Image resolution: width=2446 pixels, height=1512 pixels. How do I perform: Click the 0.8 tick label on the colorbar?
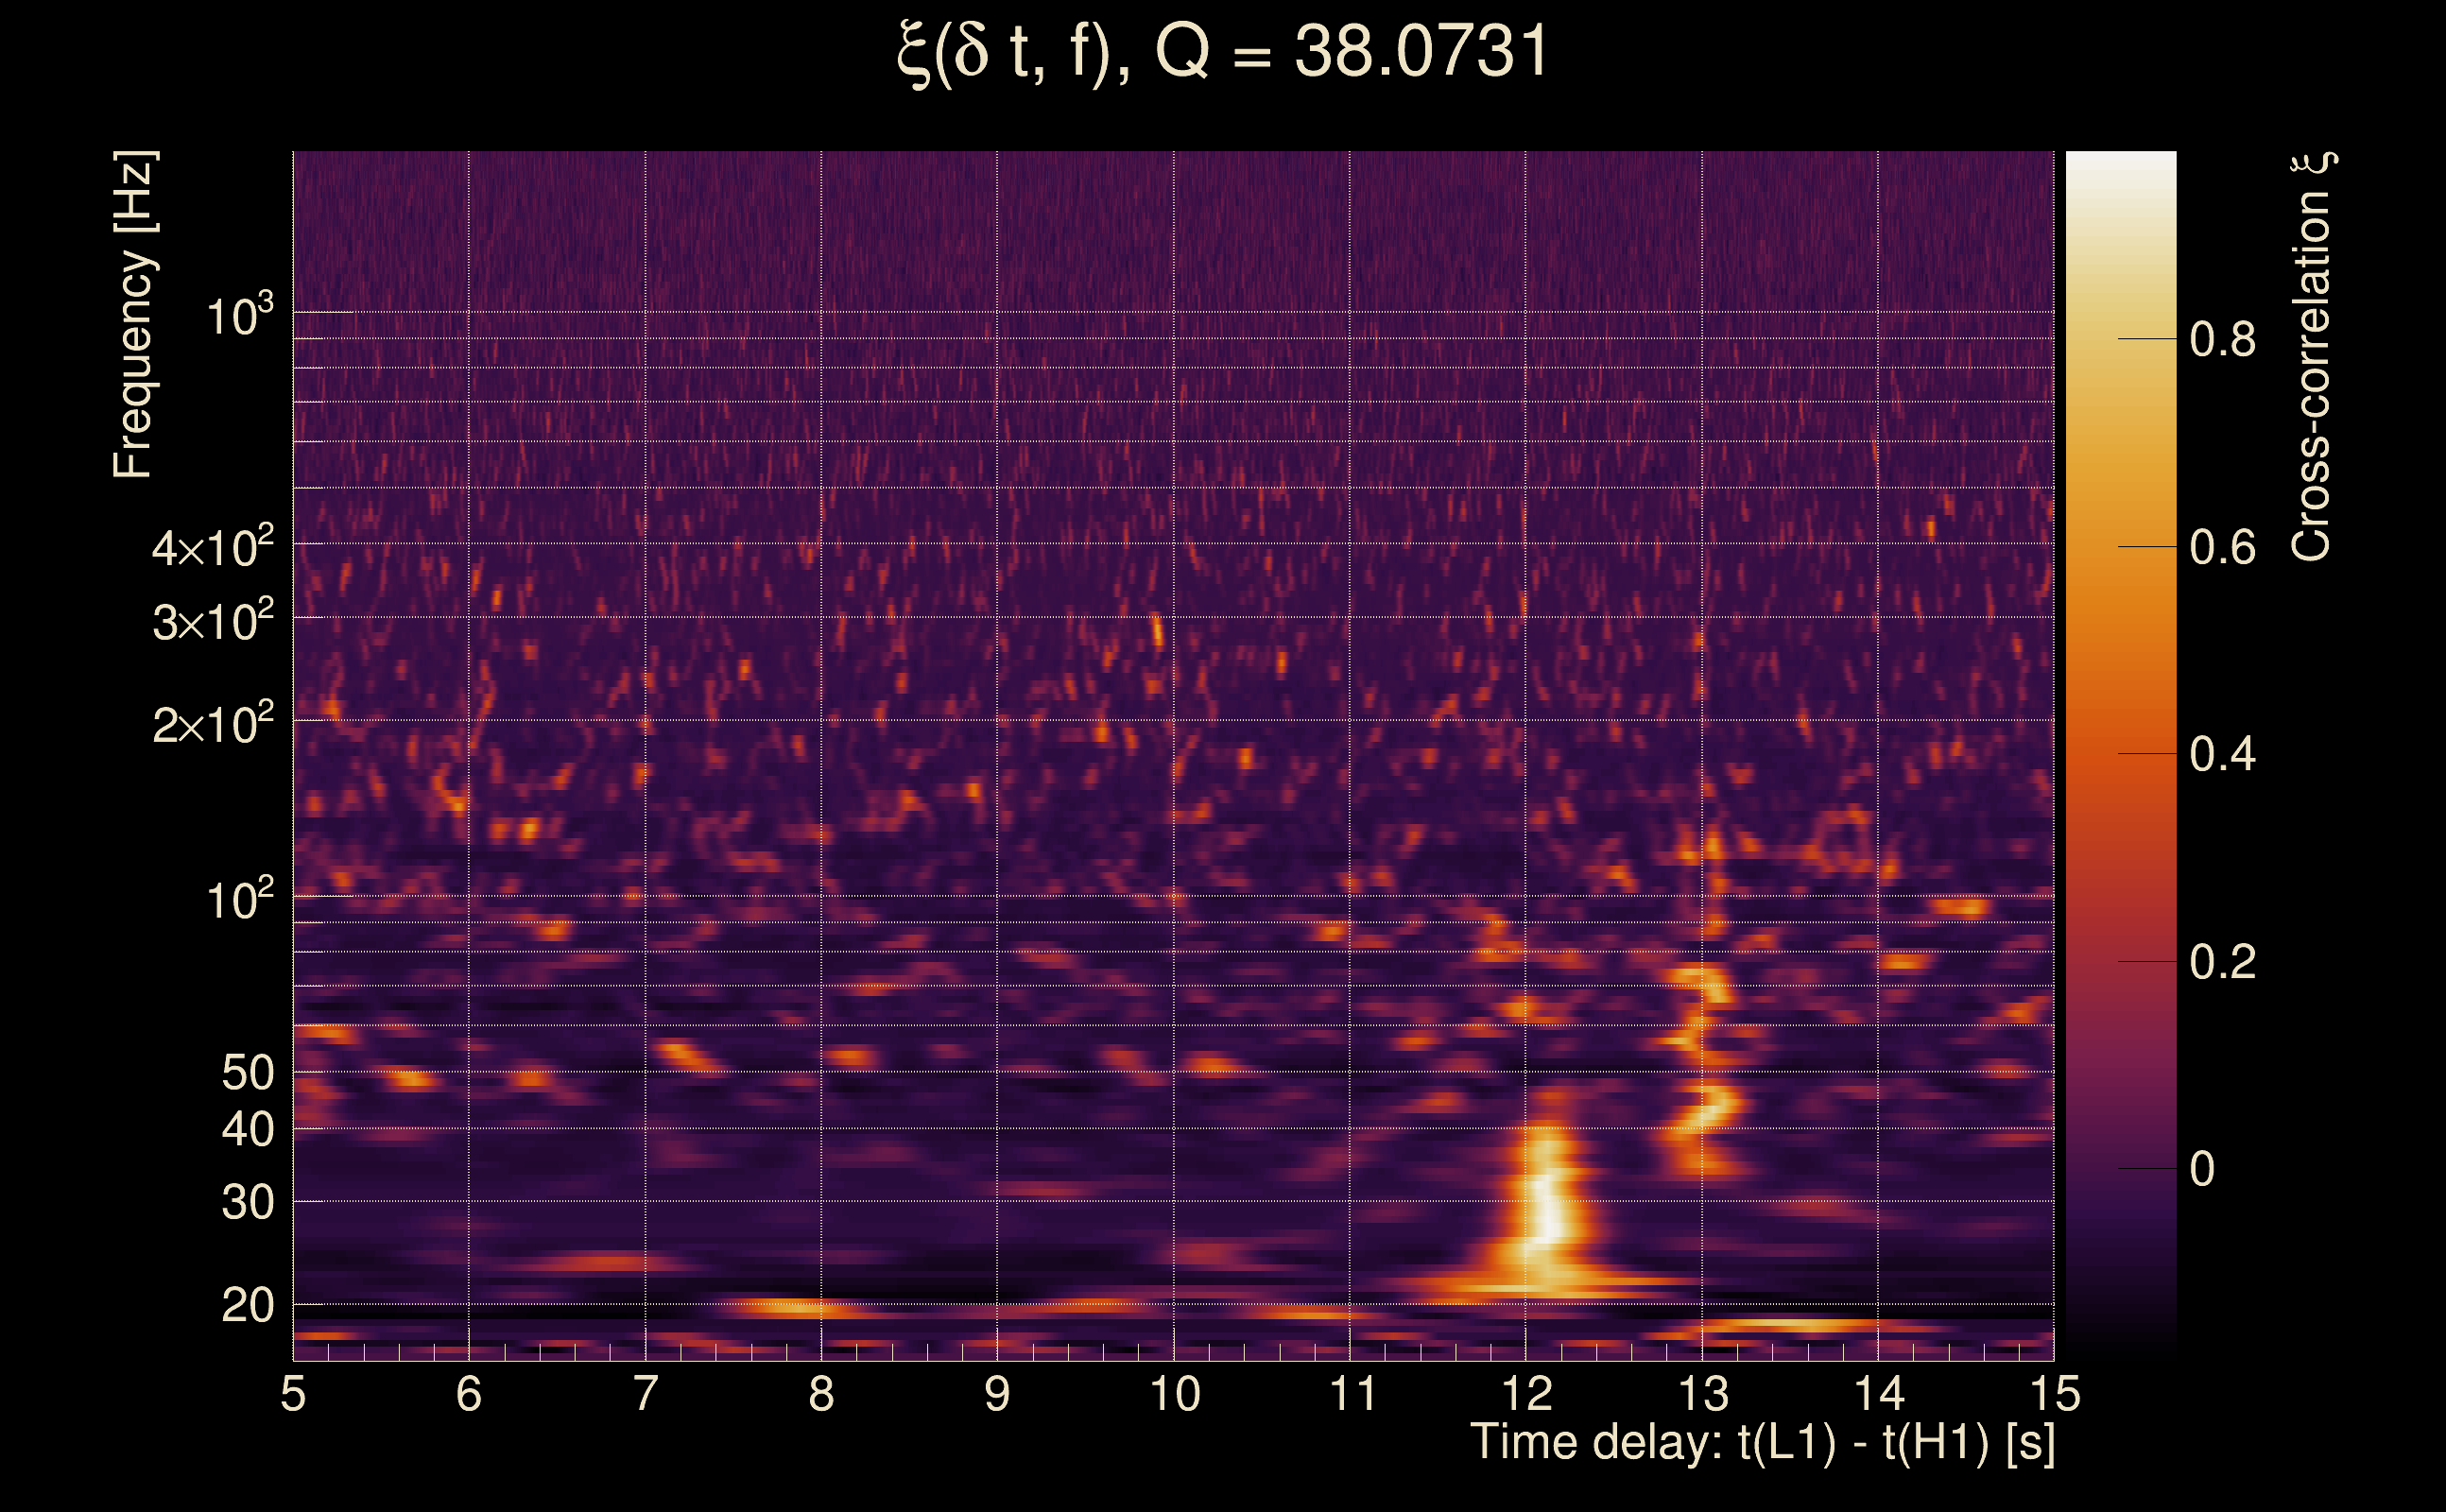[x=2222, y=340]
